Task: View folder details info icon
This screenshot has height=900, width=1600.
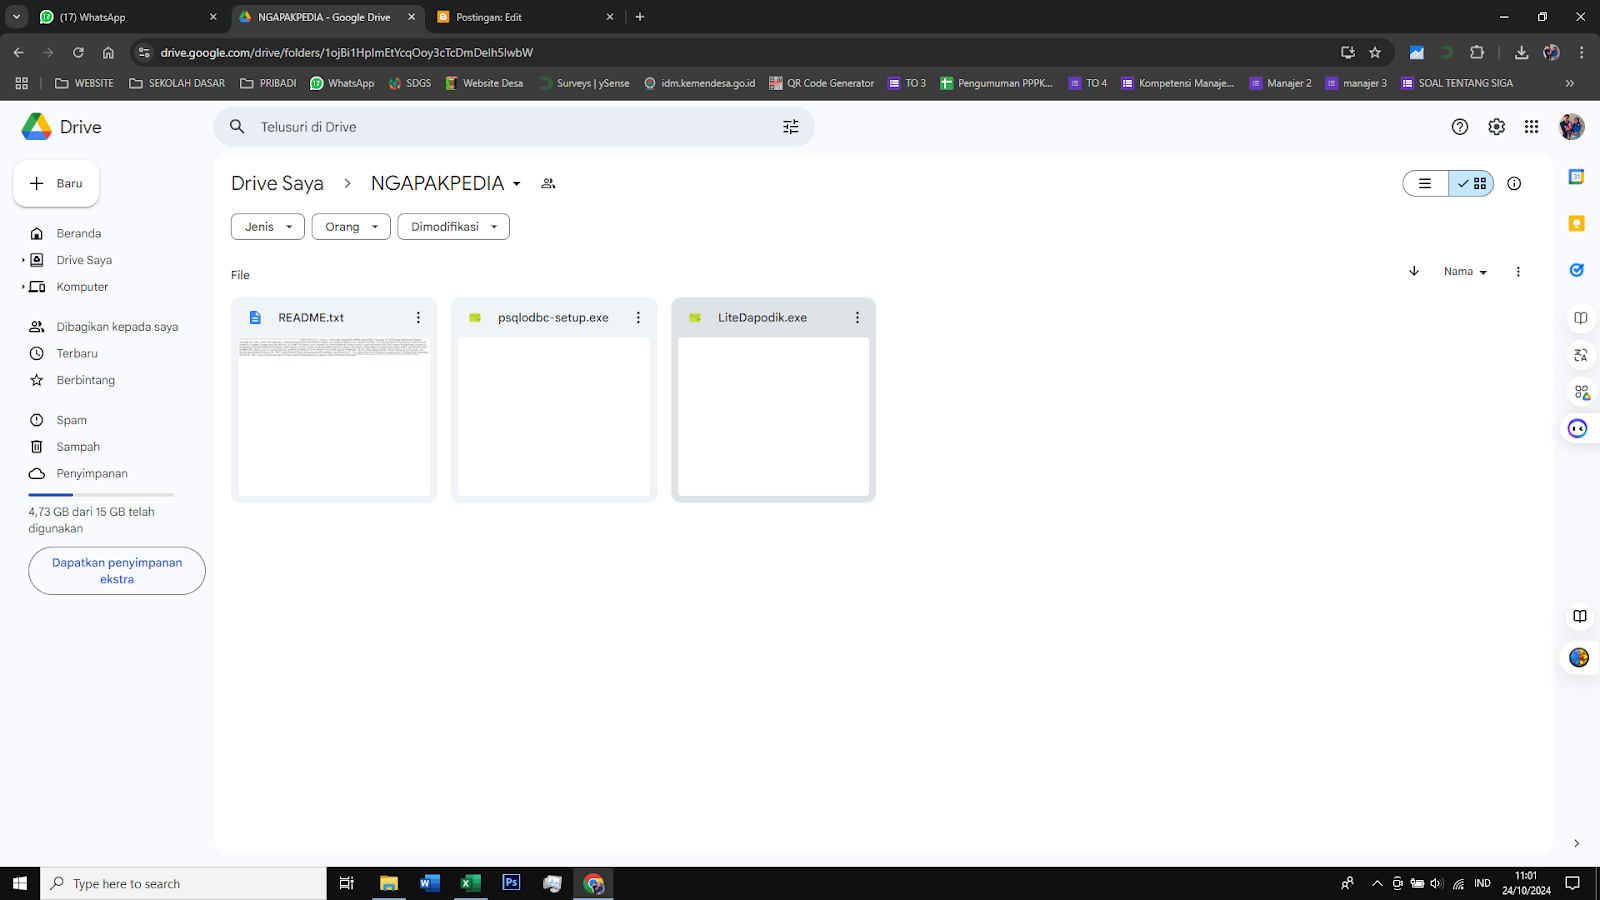Action: [x=1514, y=184]
